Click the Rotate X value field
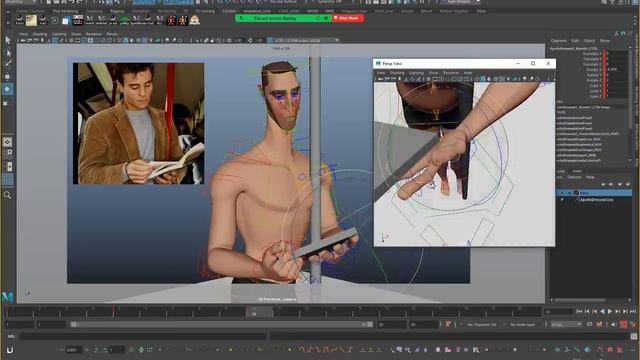 616,69
